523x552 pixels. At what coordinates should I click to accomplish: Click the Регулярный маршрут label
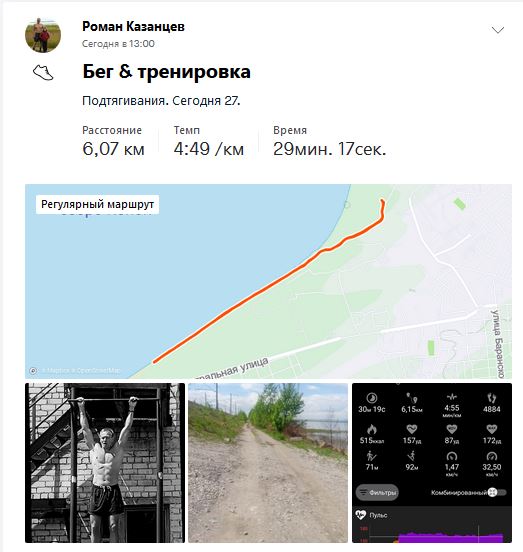[x=97, y=205]
